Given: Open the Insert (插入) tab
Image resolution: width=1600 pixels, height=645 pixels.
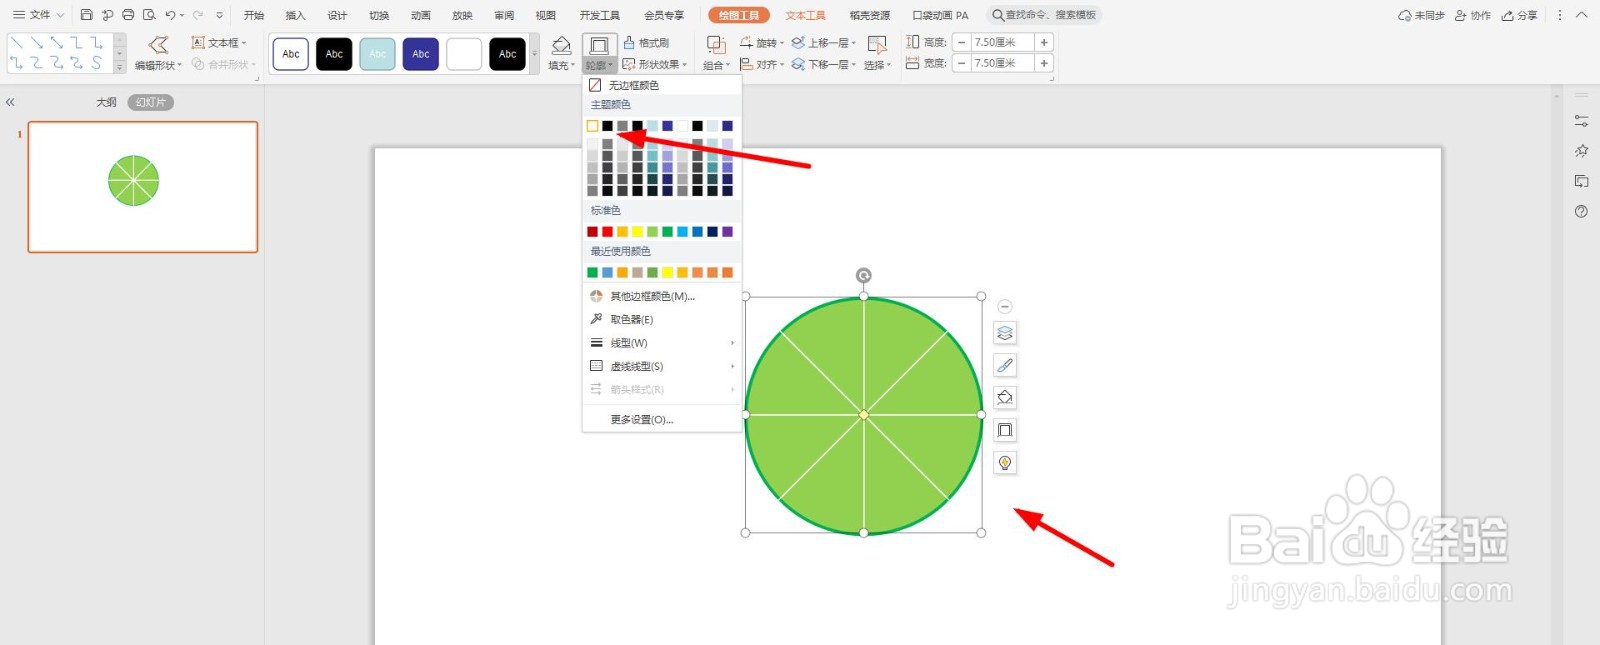Looking at the screenshot, I should (x=295, y=15).
